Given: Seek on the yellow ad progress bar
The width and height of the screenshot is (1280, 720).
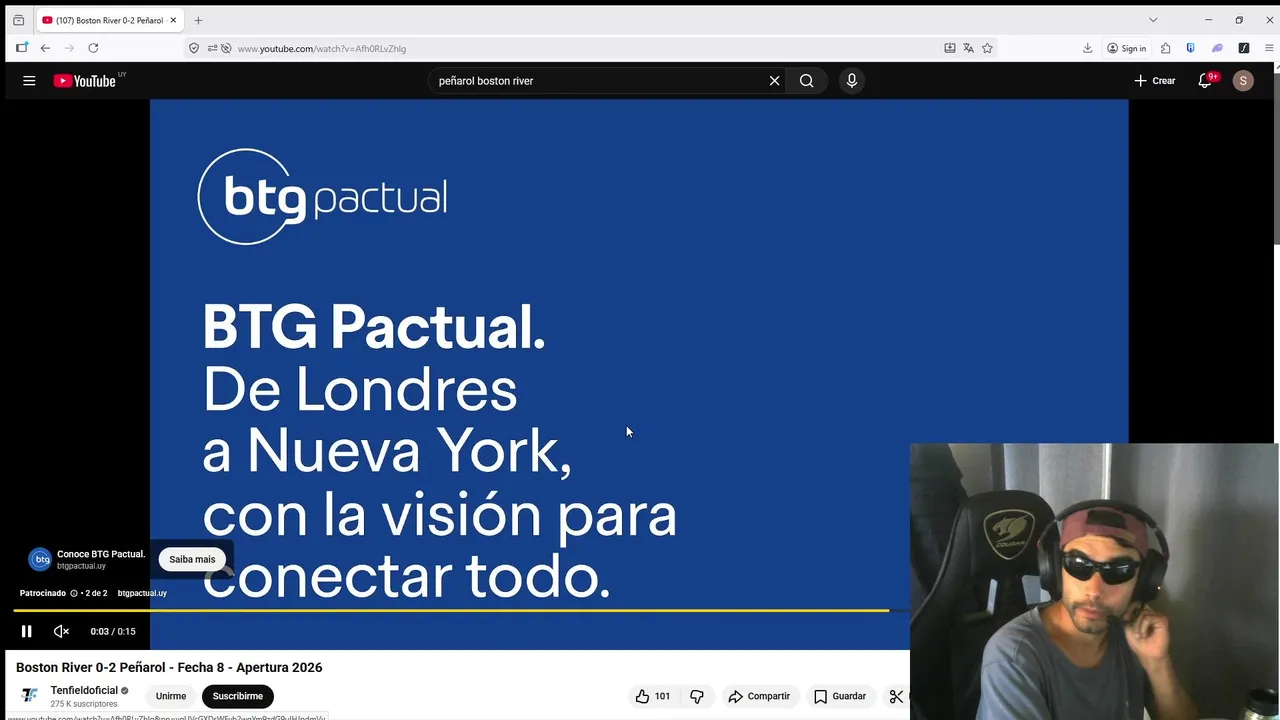Looking at the screenshot, I should [x=451, y=610].
